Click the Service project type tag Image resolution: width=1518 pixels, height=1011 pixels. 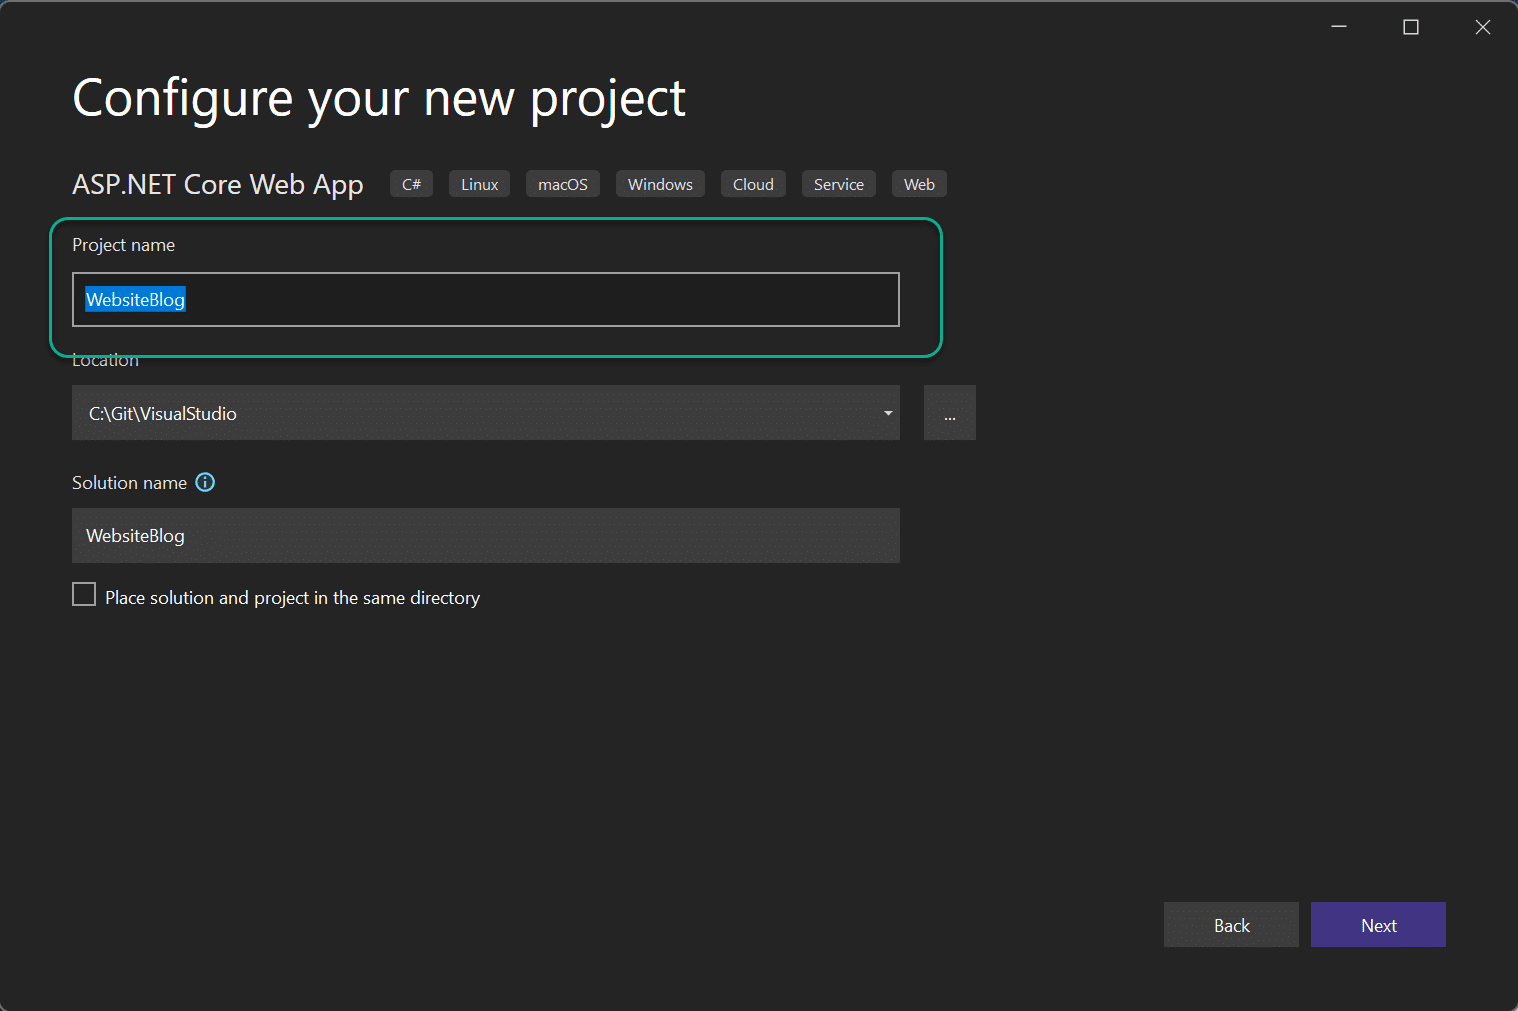(x=838, y=184)
